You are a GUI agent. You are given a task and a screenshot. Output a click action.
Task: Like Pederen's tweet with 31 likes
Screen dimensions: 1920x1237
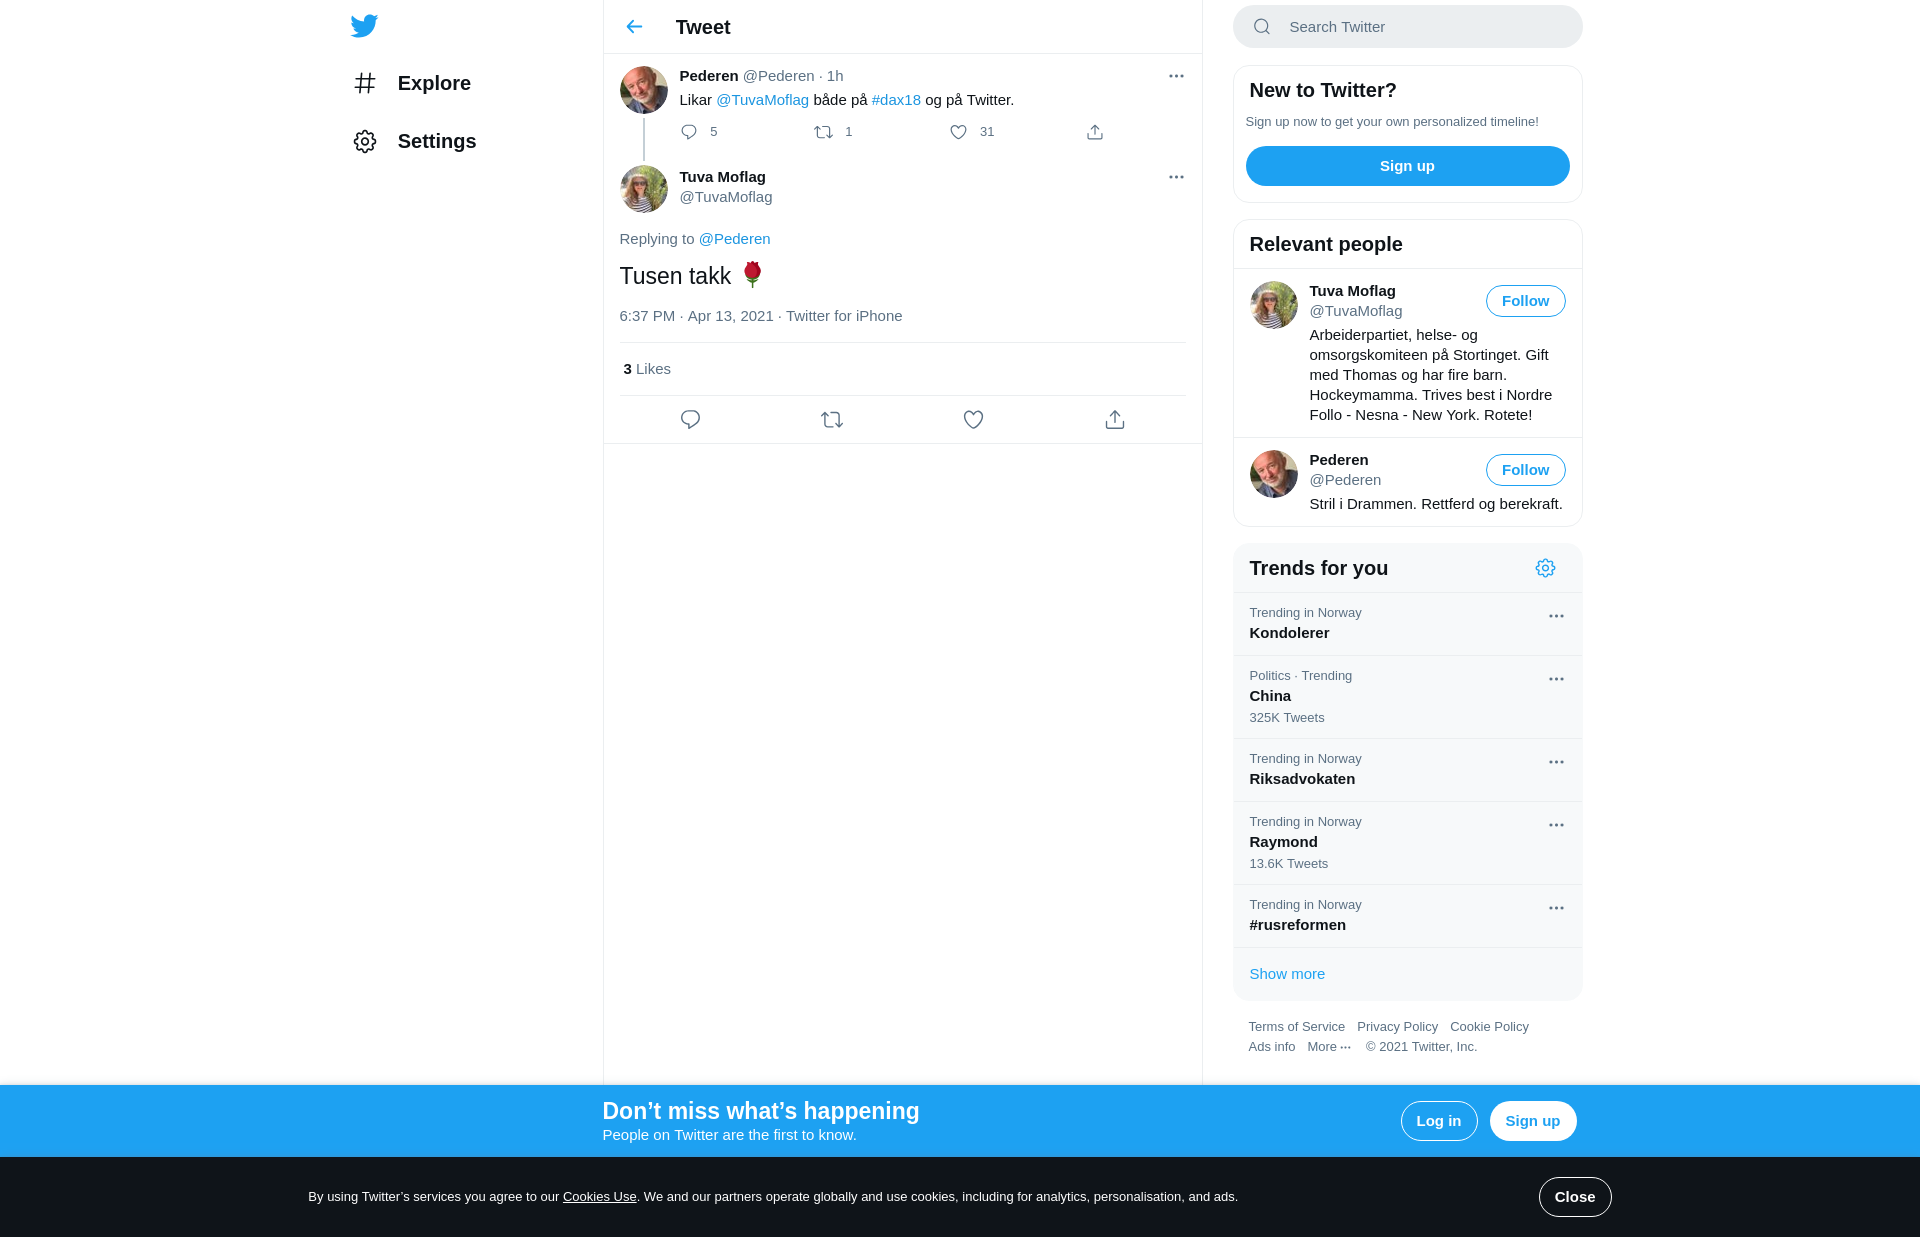[x=958, y=132]
